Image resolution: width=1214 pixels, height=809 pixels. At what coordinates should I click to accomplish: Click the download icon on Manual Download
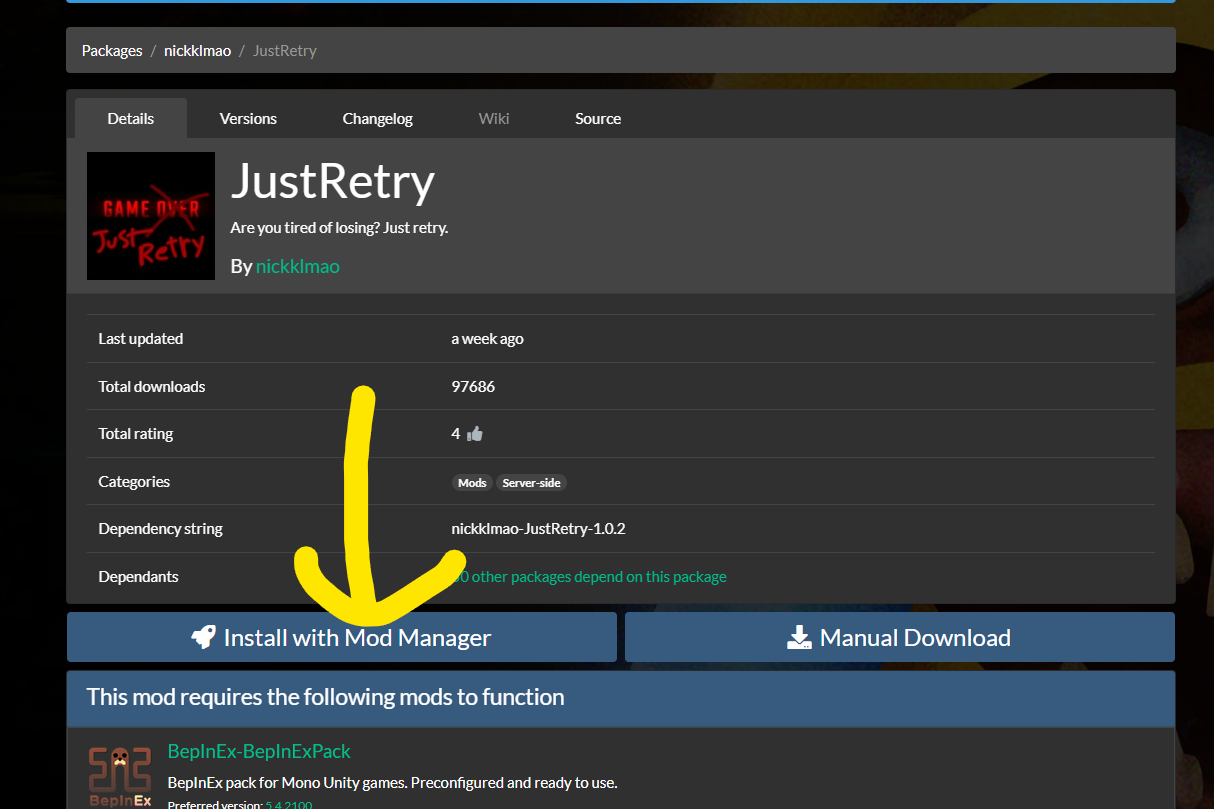click(x=799, y=637)
